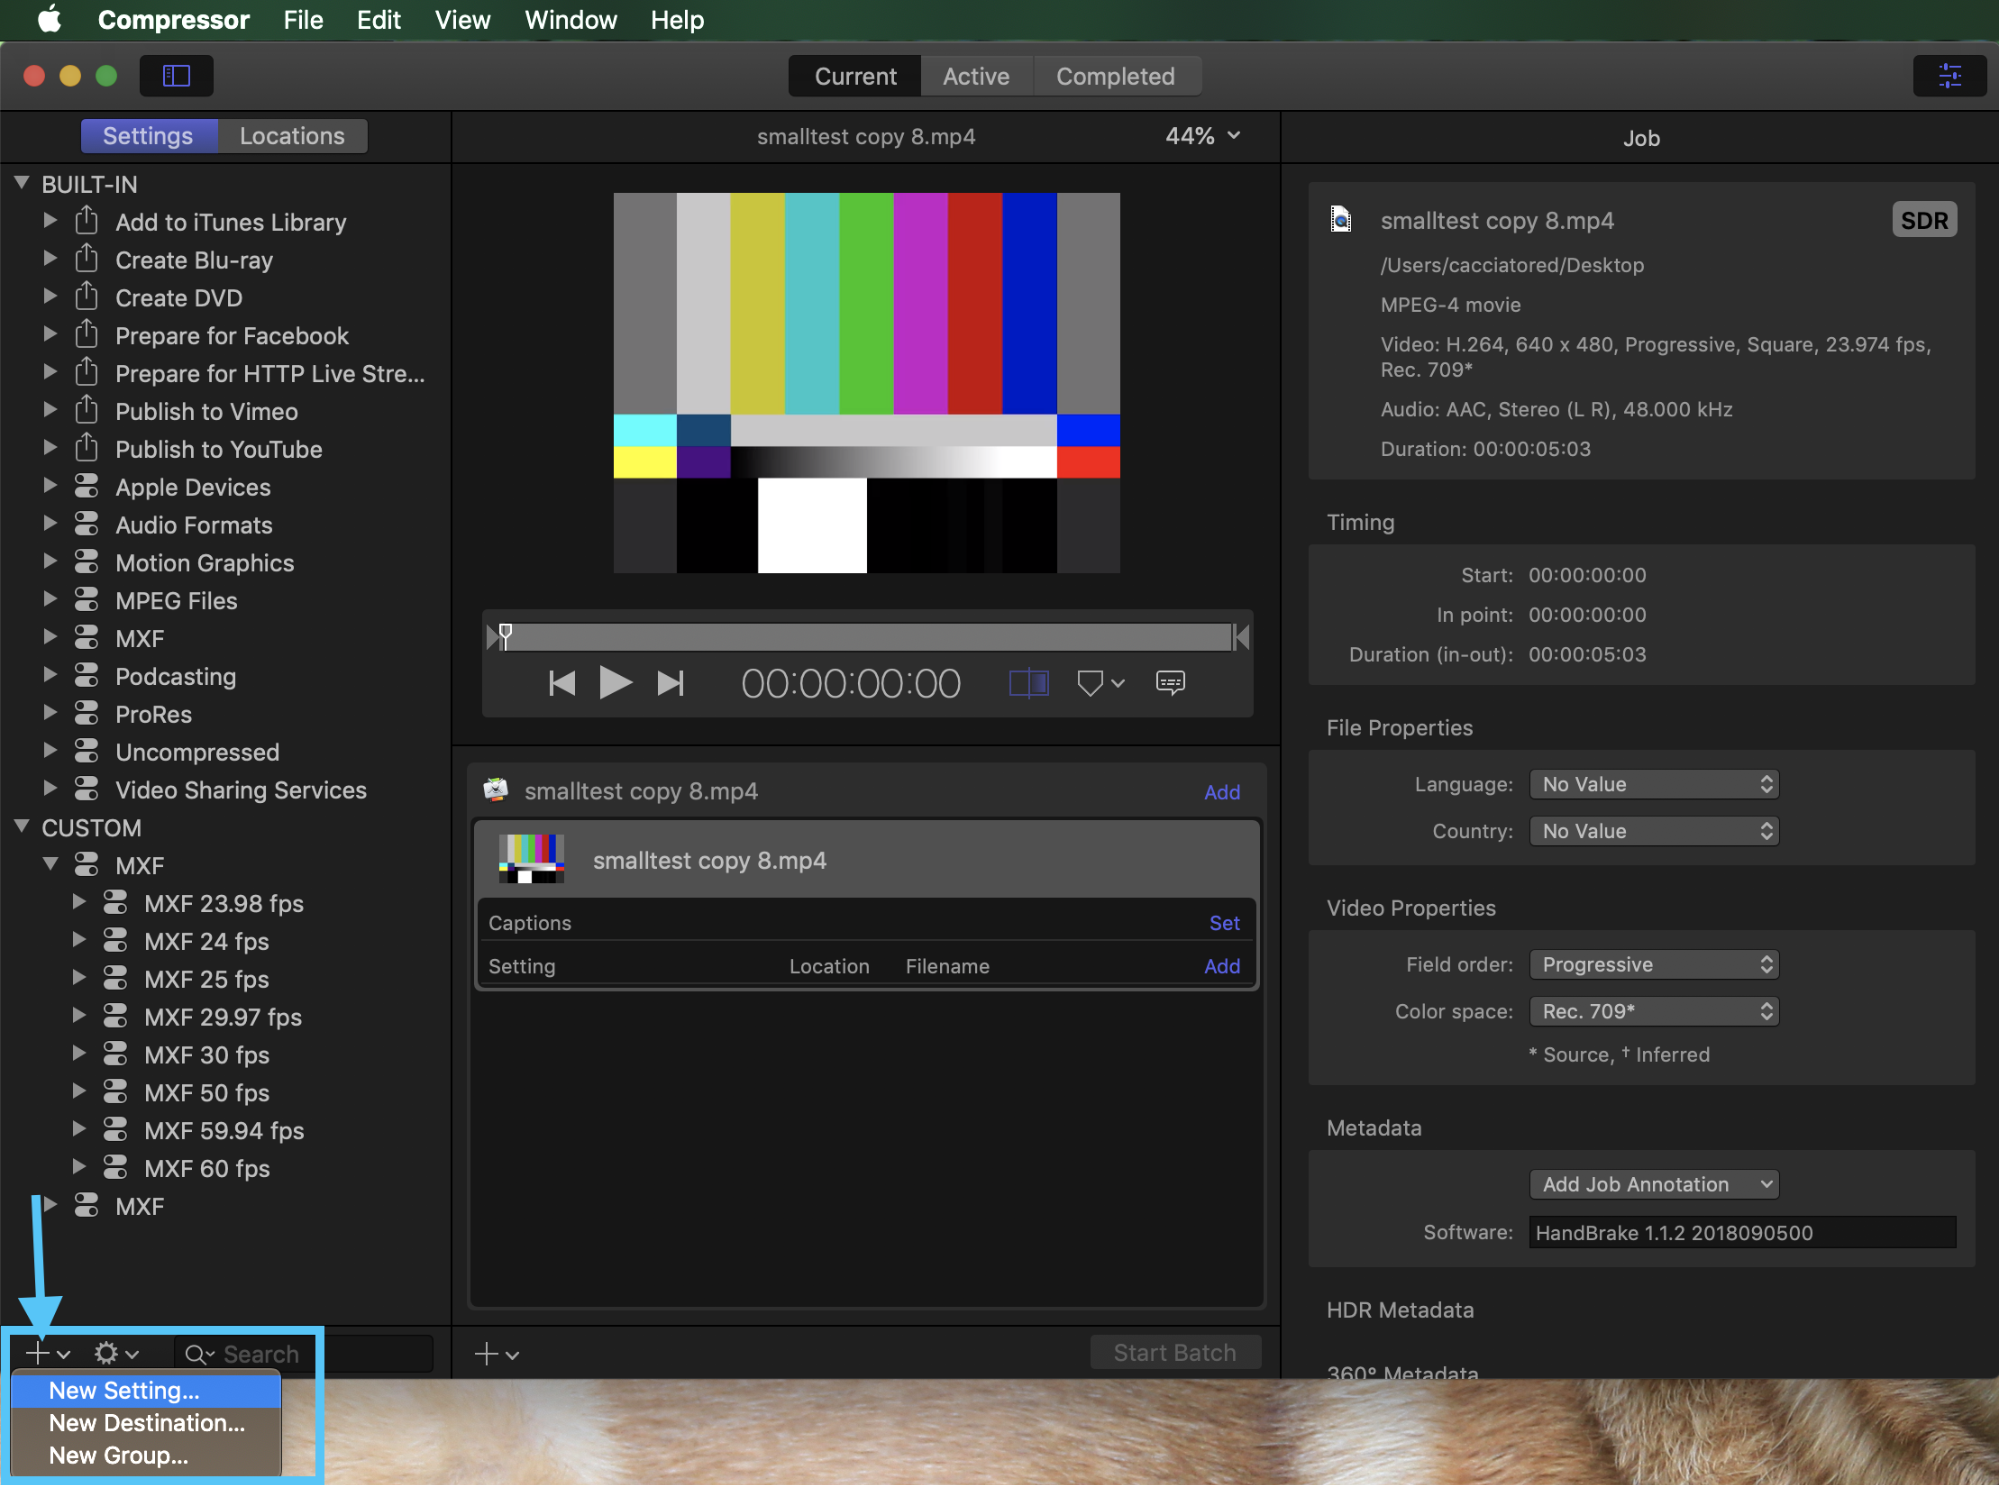Image resolution: width=1999 pixels, height=1486 pixels.
Task: Skip to end of preview clip
Action: tap(670, 683)
